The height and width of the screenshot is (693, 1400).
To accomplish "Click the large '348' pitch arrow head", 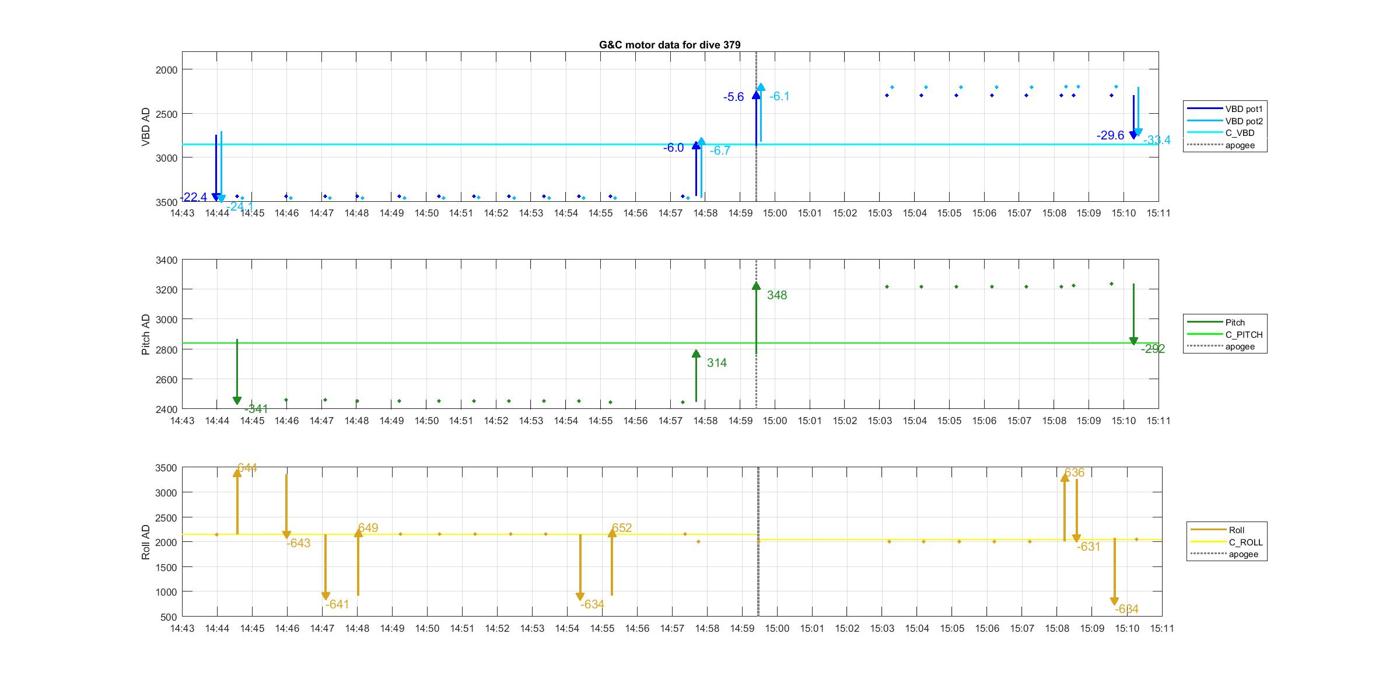I will click(756, 286).
